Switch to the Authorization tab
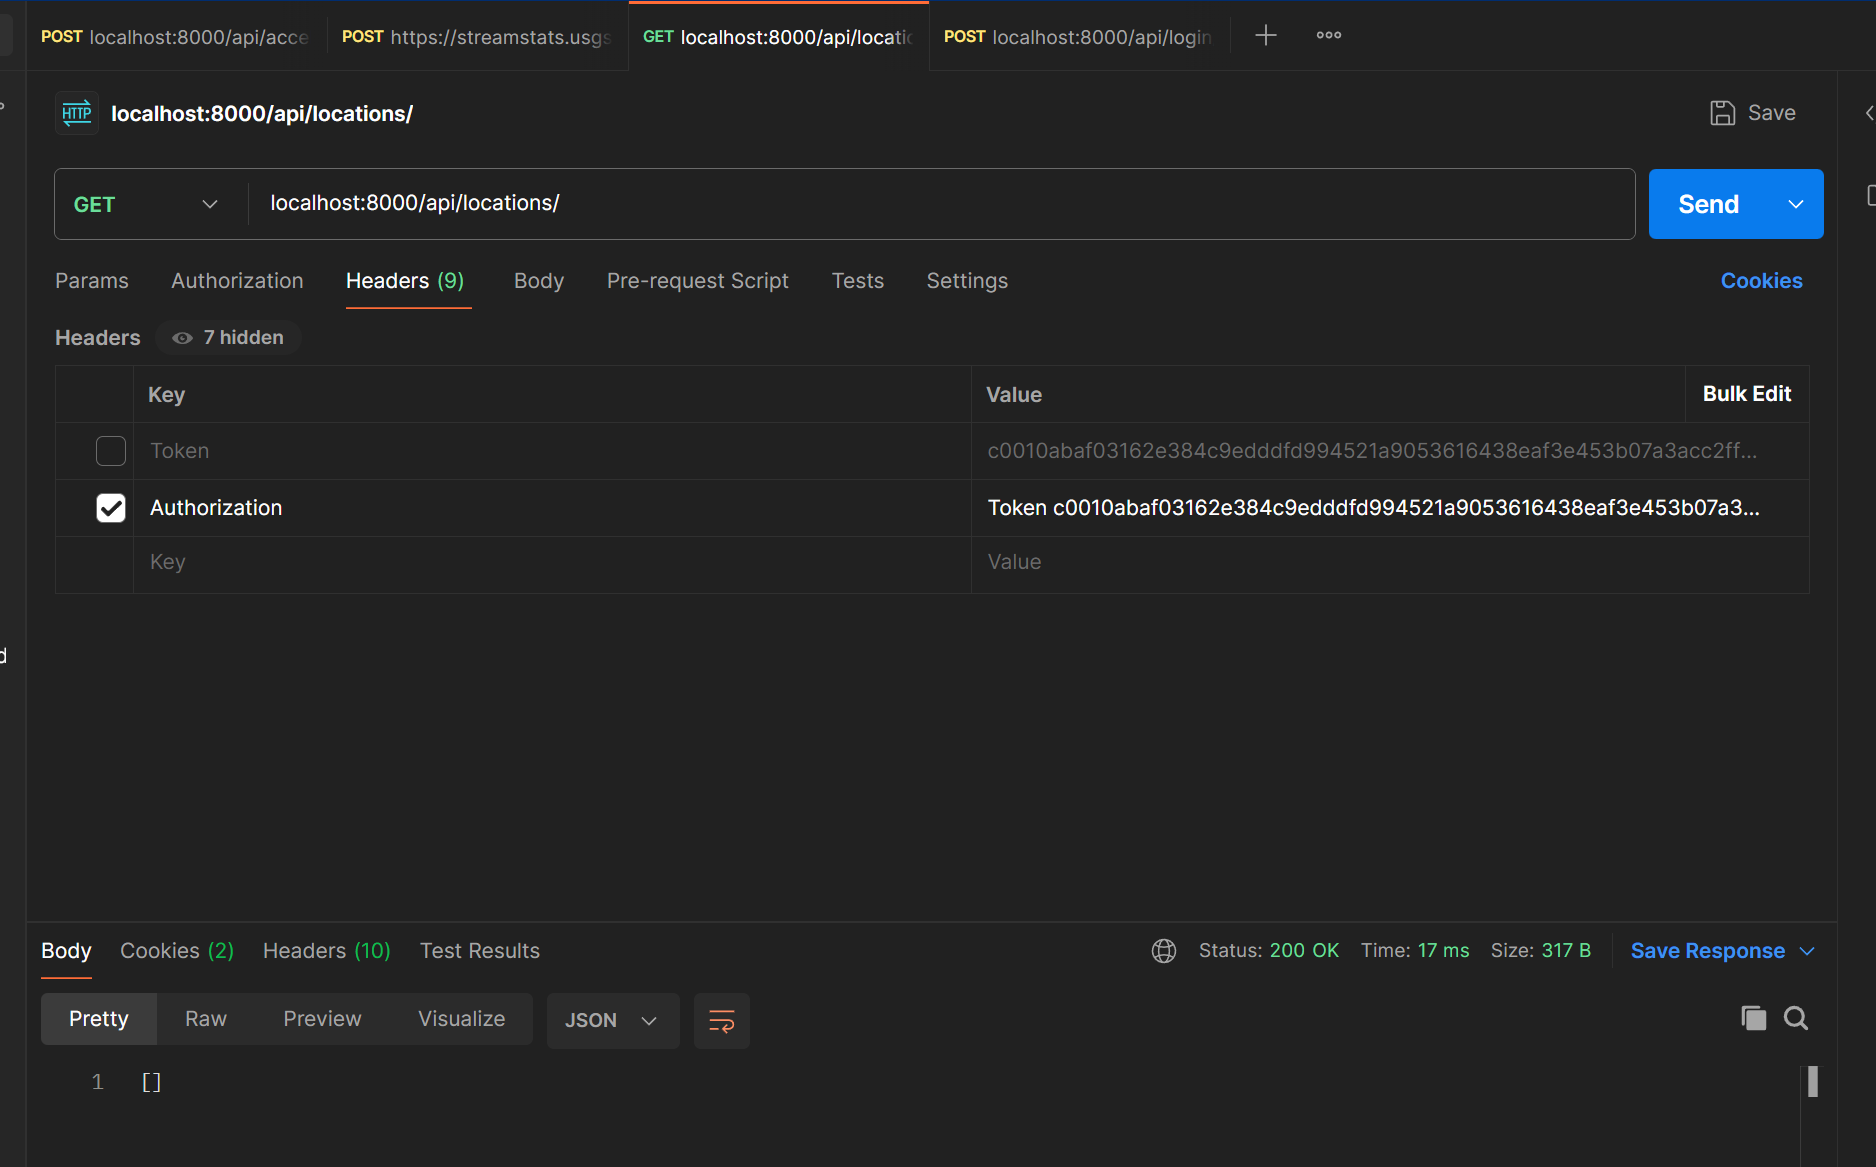The height and width of the screenshot is (1167, 1876). (x=237, y=281)
